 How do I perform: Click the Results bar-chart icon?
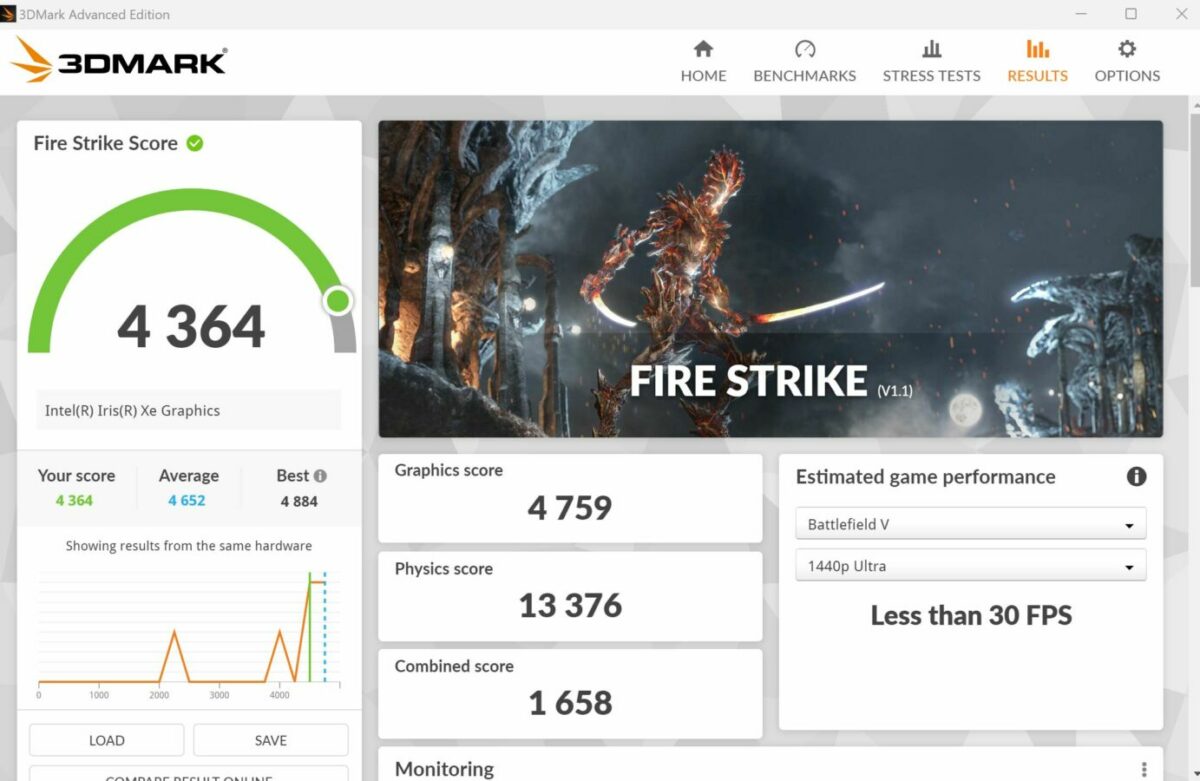pos(1037,49)
